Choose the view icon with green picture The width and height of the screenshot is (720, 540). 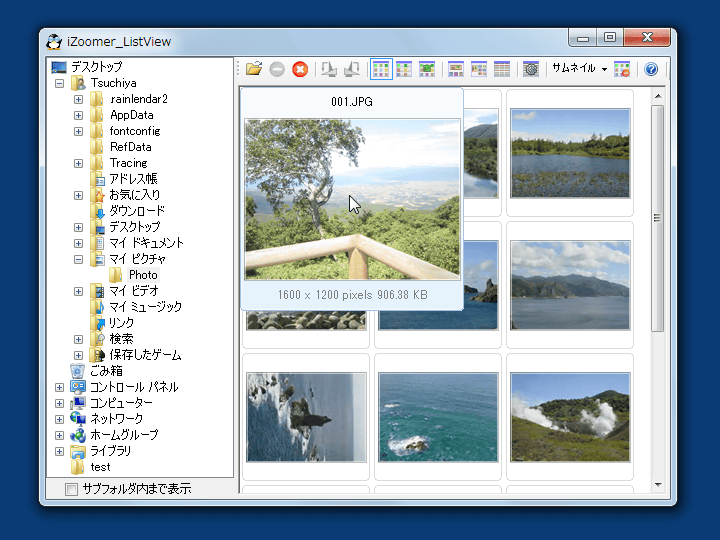point(427,69)
